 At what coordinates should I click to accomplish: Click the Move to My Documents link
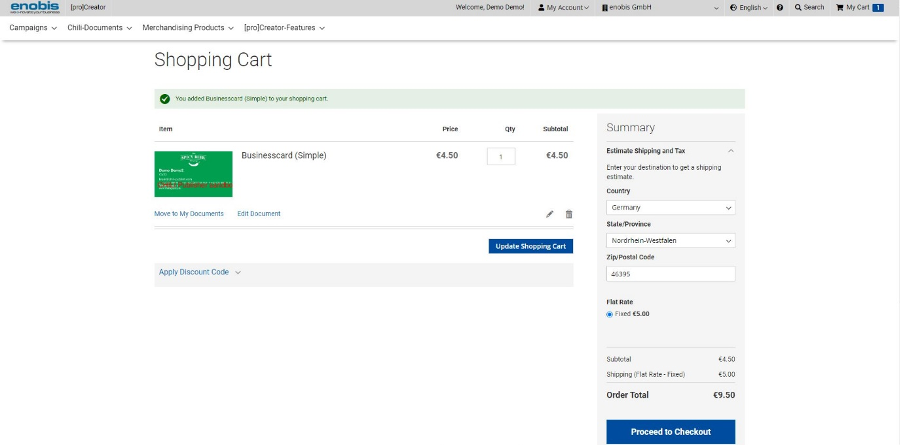(x=189, y=214)
